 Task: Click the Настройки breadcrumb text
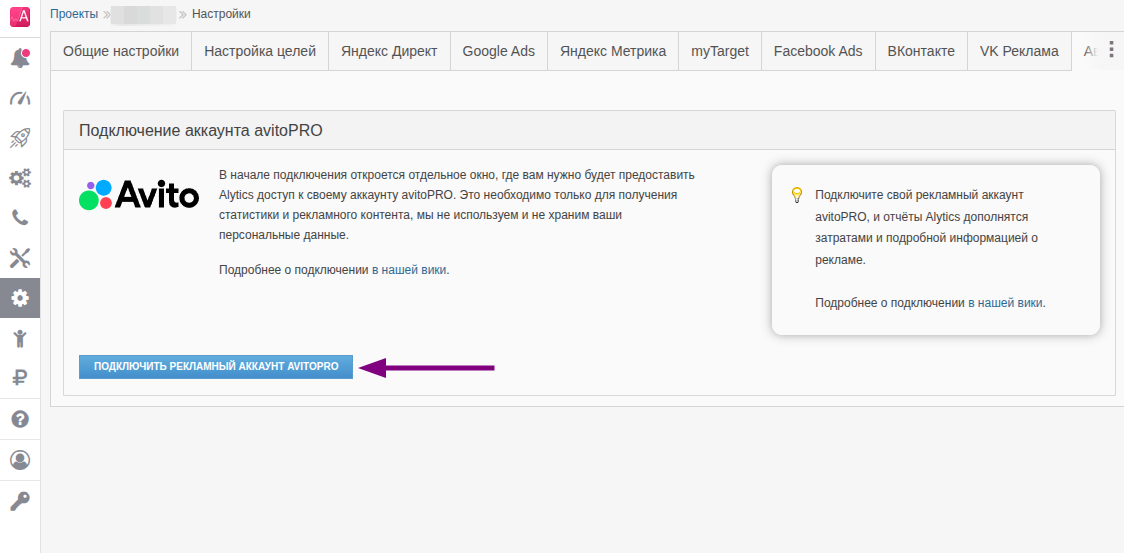(222, 14)
